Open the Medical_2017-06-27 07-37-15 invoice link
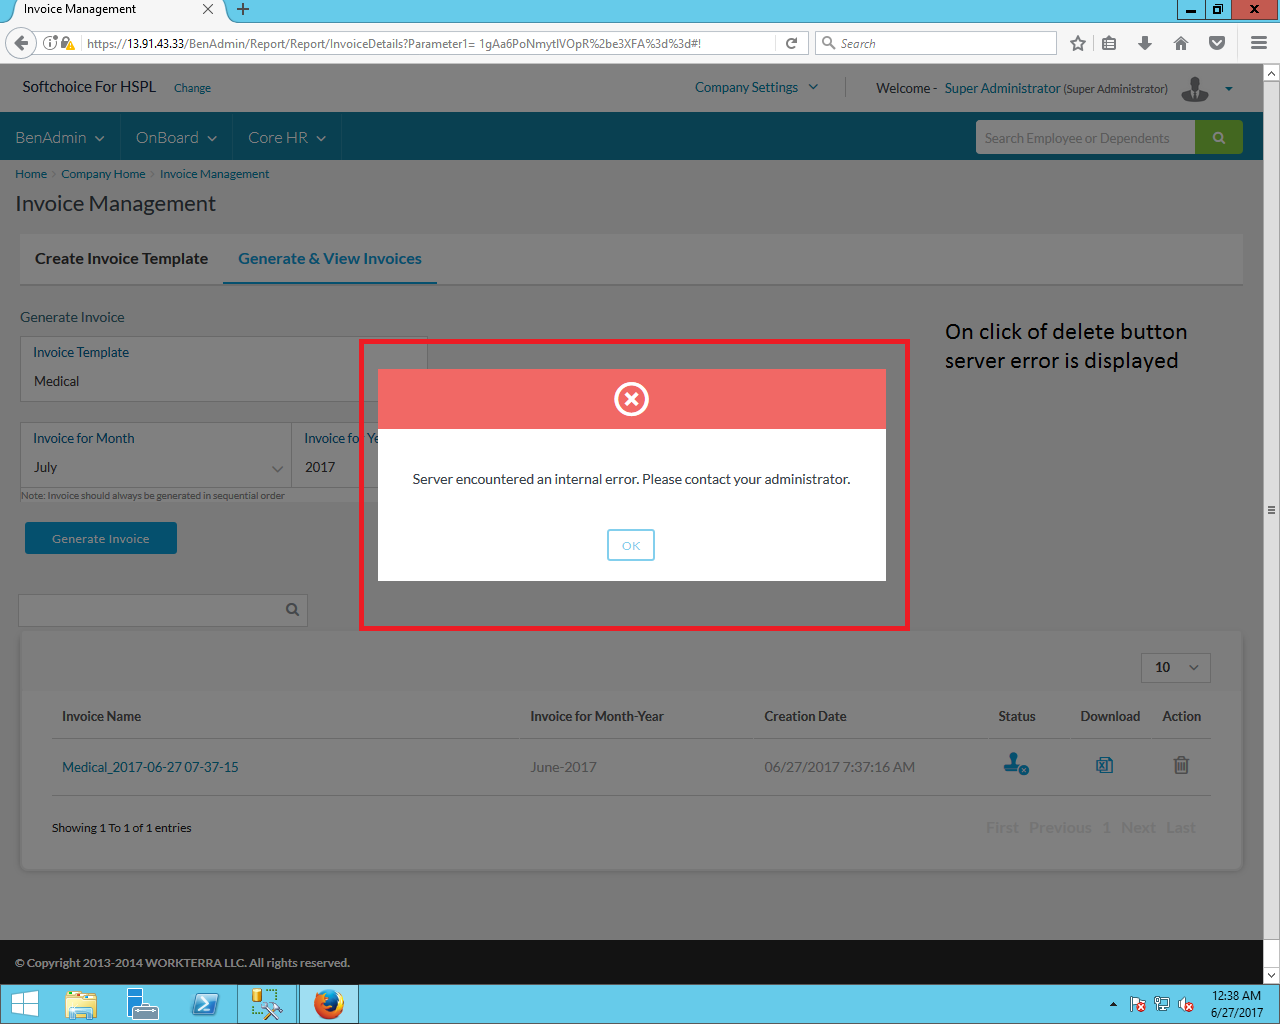This screenshot has height=1024, width=1280. pyautogui.click(x=150, y=767)
